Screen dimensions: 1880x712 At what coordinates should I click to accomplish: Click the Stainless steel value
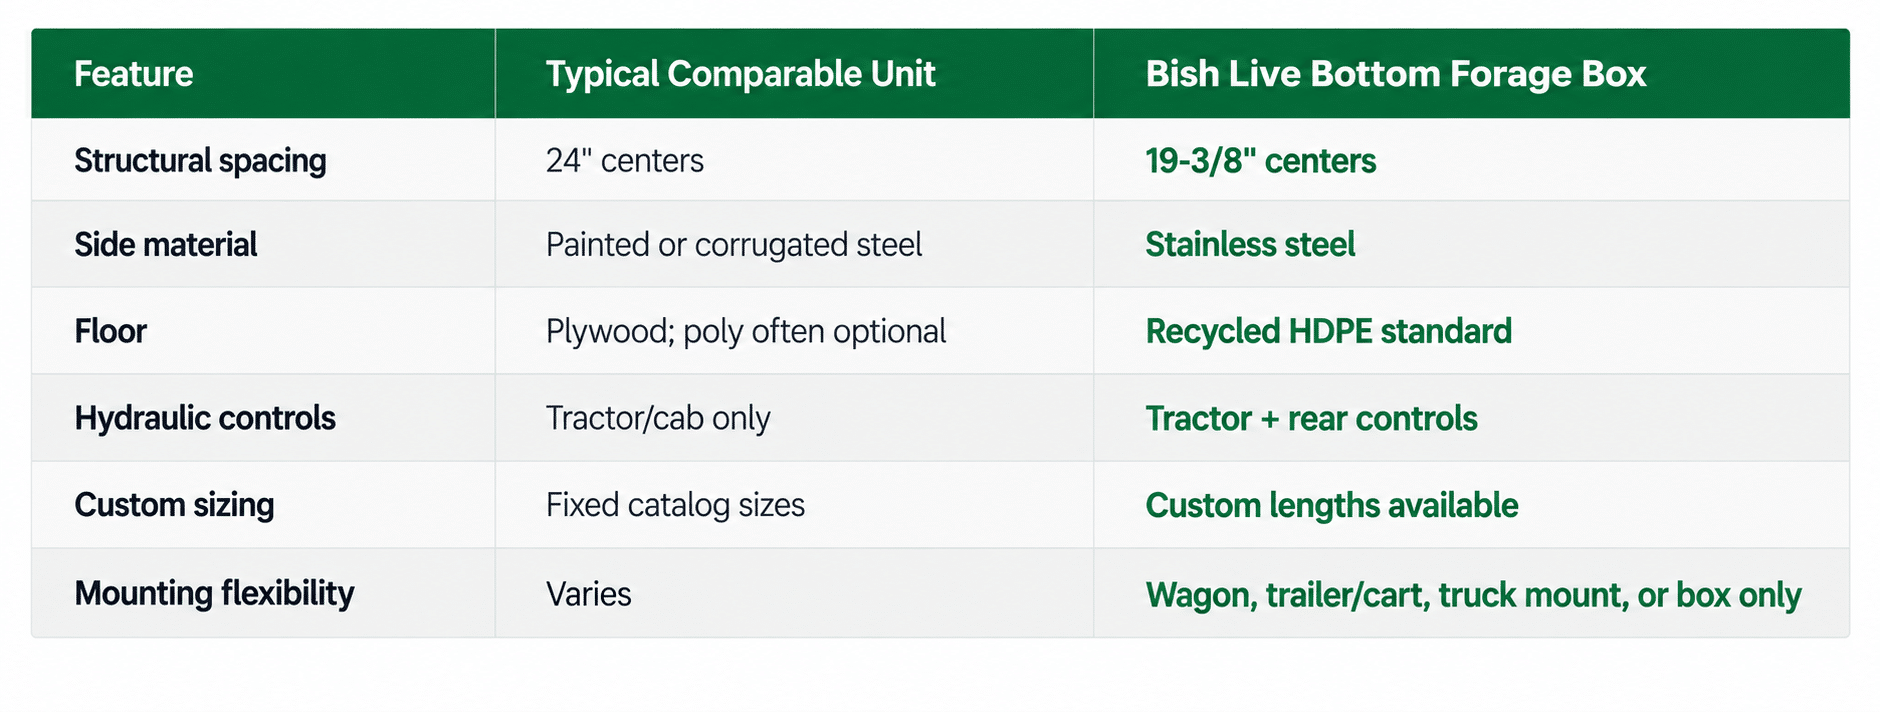(1250, 244)
